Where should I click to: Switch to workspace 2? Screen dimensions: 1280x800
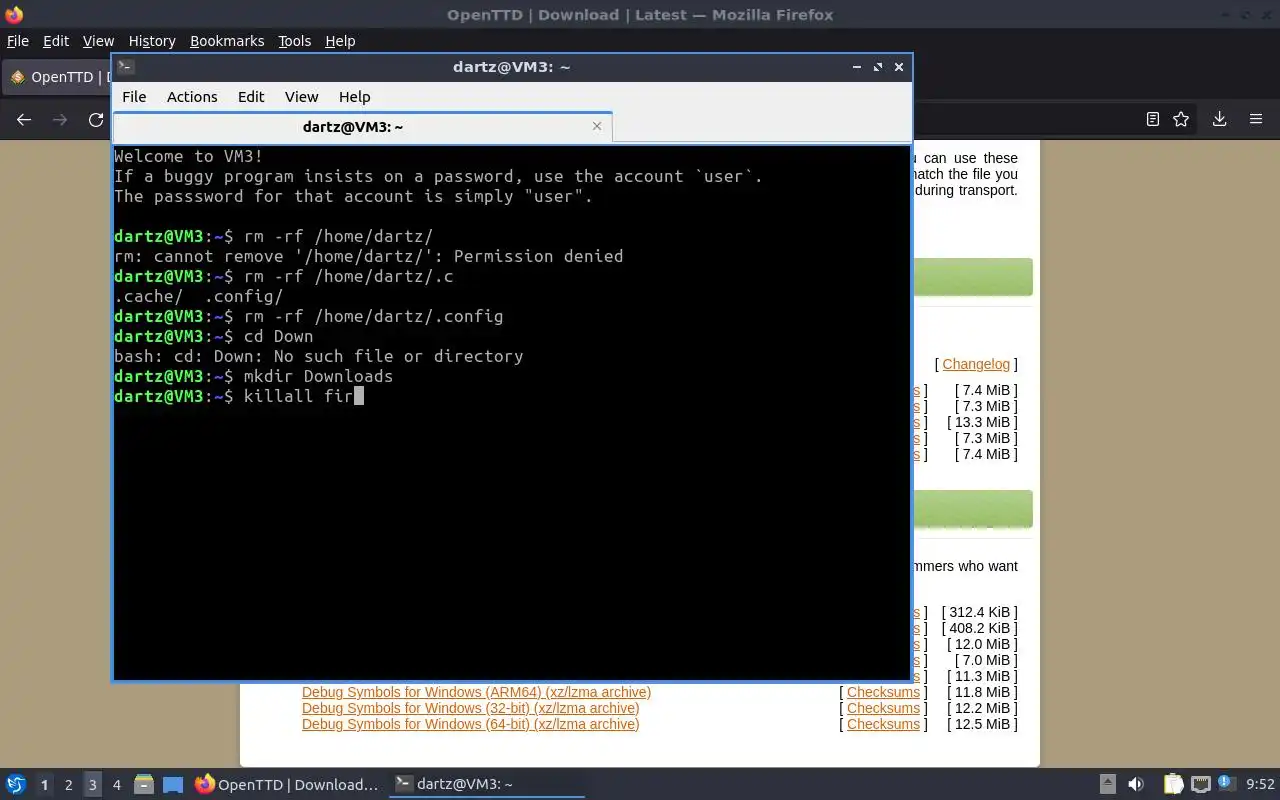pos(68,785)
